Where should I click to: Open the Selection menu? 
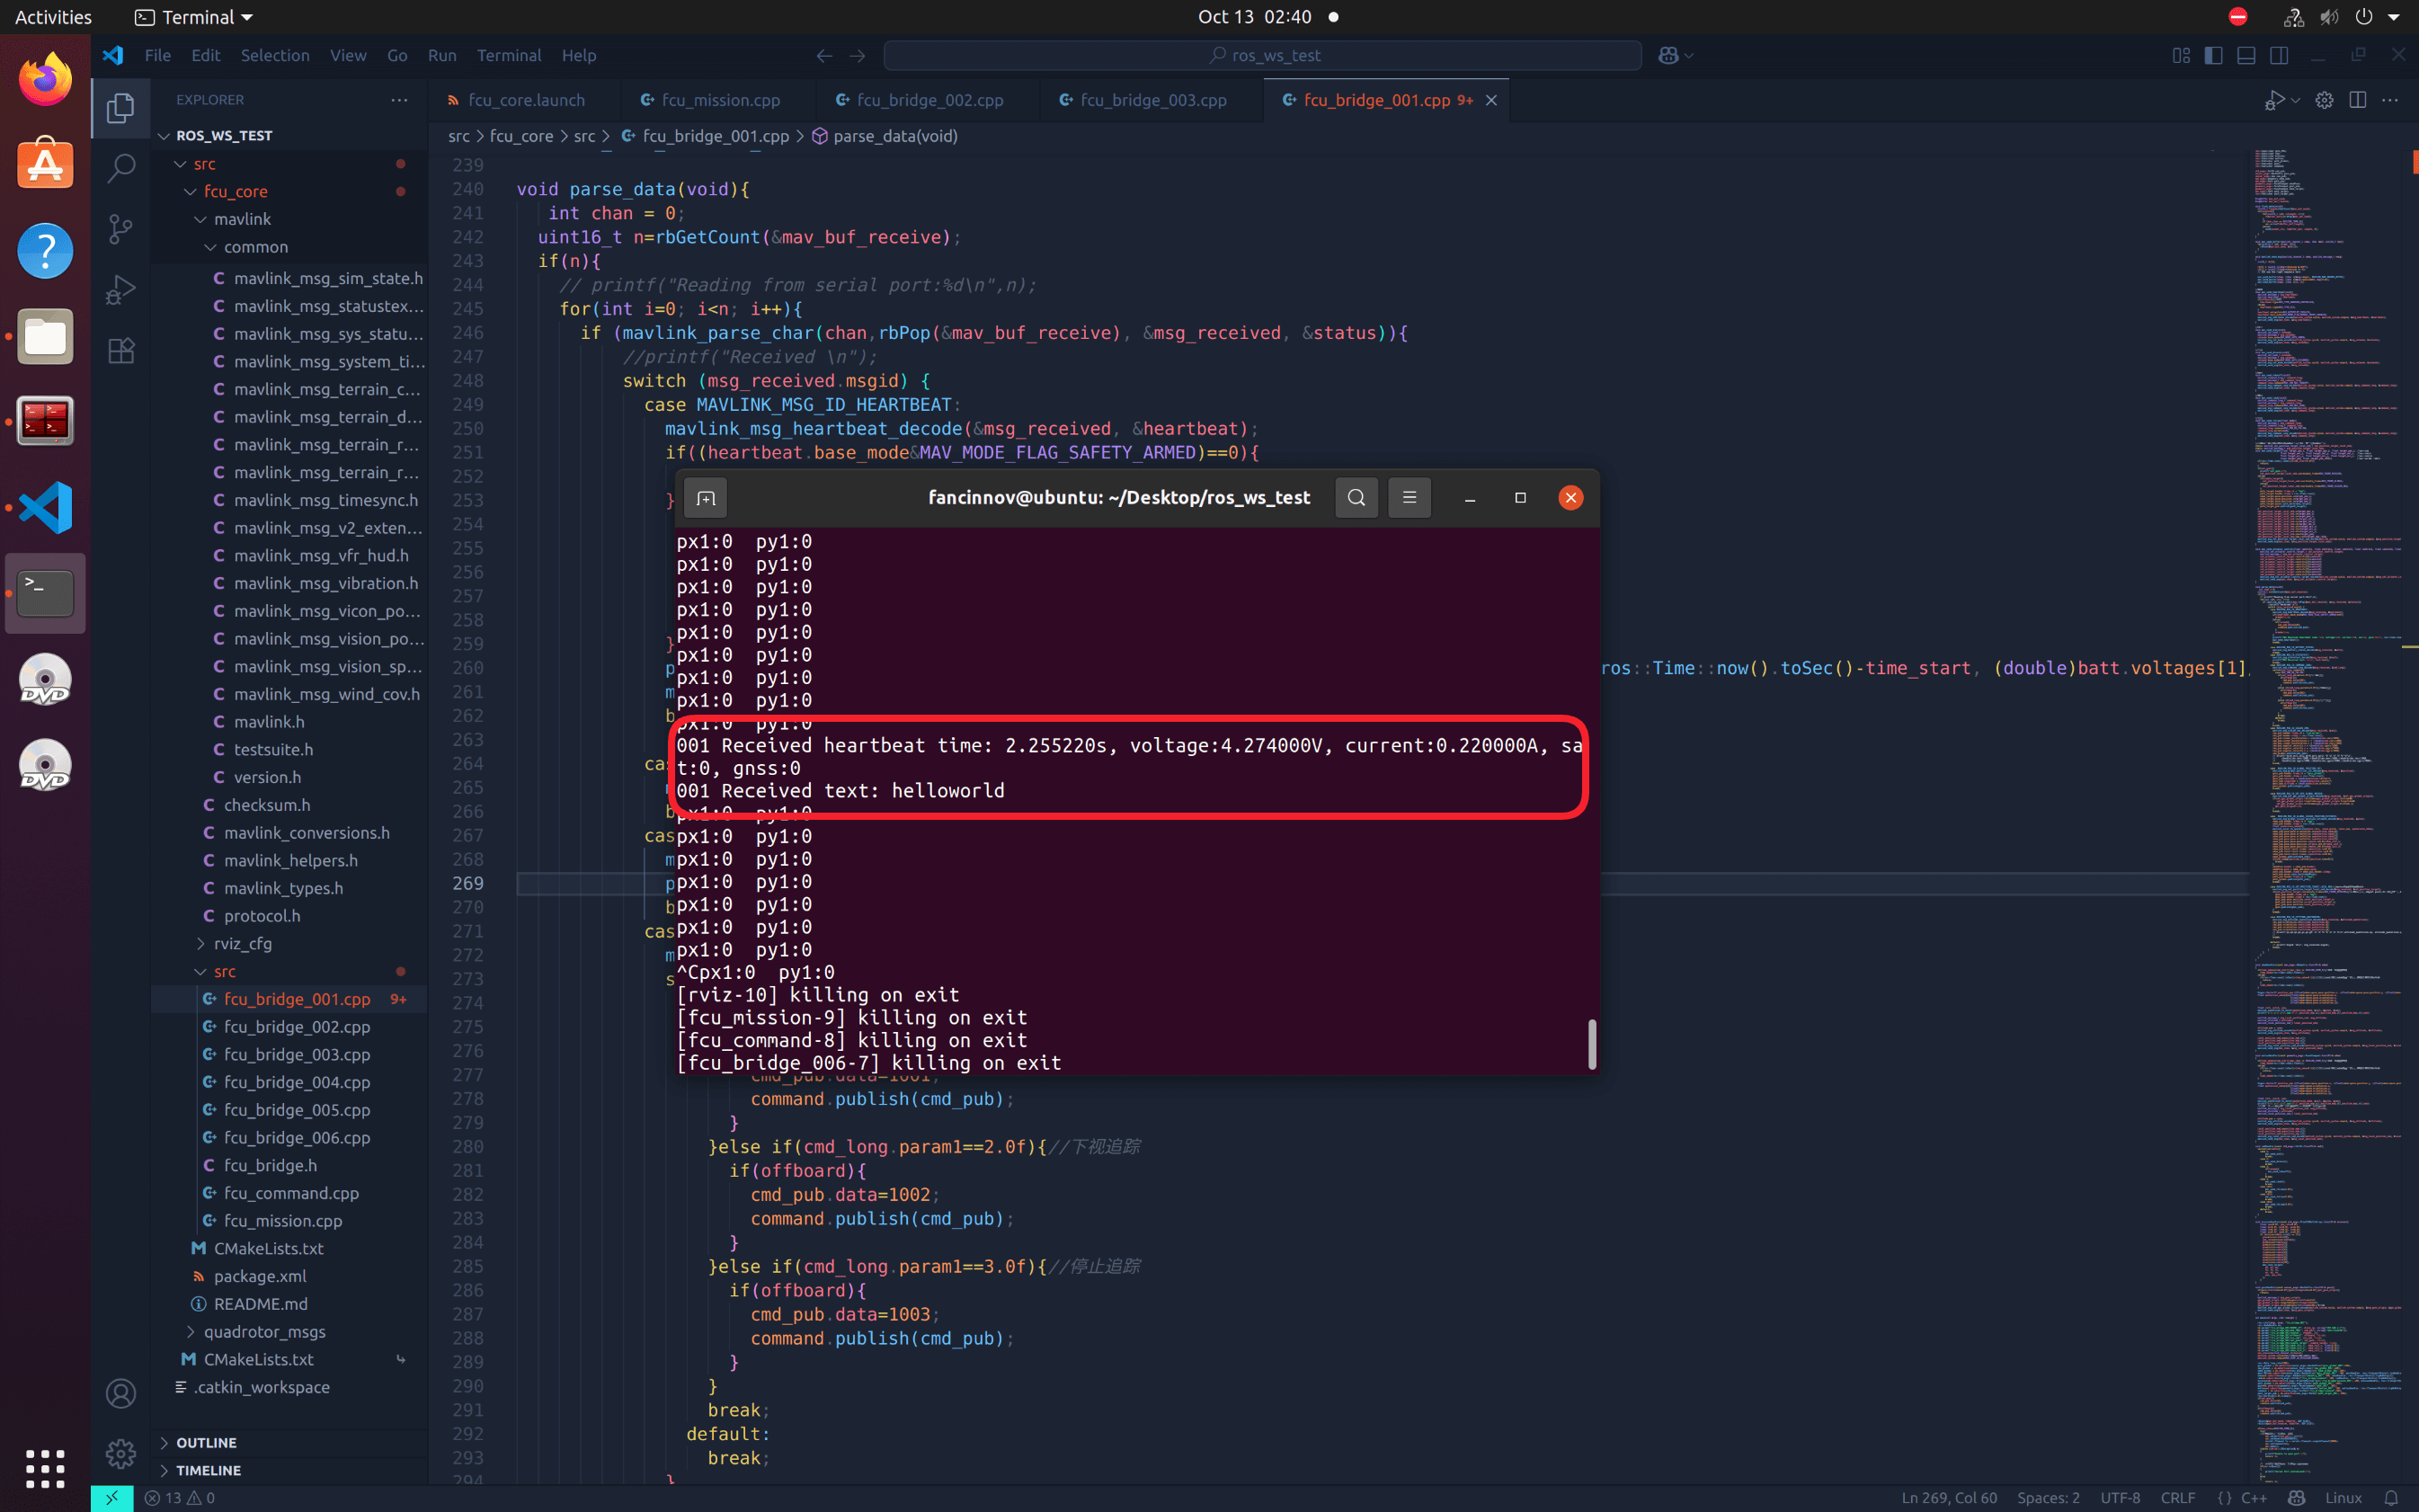(274, 56)
